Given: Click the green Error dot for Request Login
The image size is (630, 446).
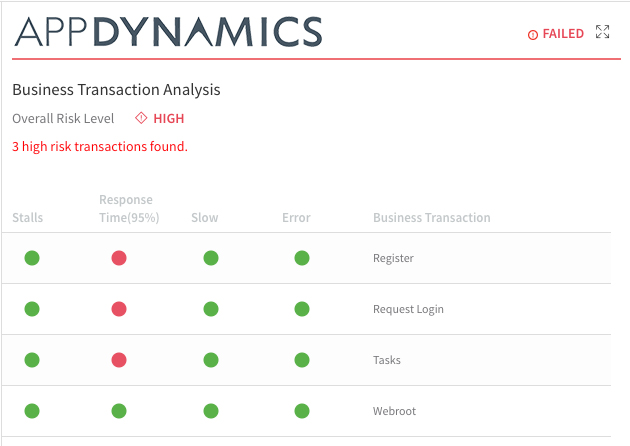Looking at the screenshot, I should pos(302,309).
